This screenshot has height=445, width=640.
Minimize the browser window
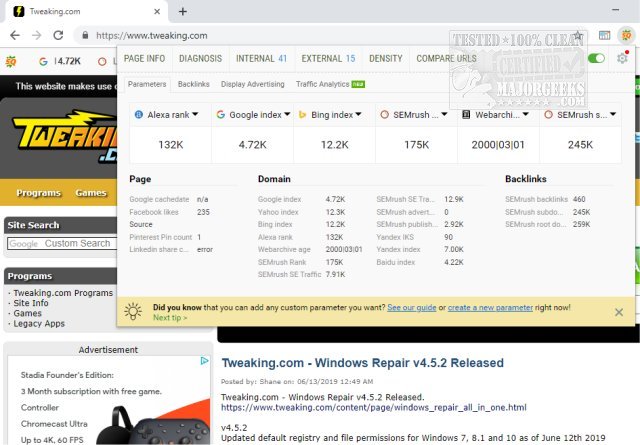pos(616,10)
